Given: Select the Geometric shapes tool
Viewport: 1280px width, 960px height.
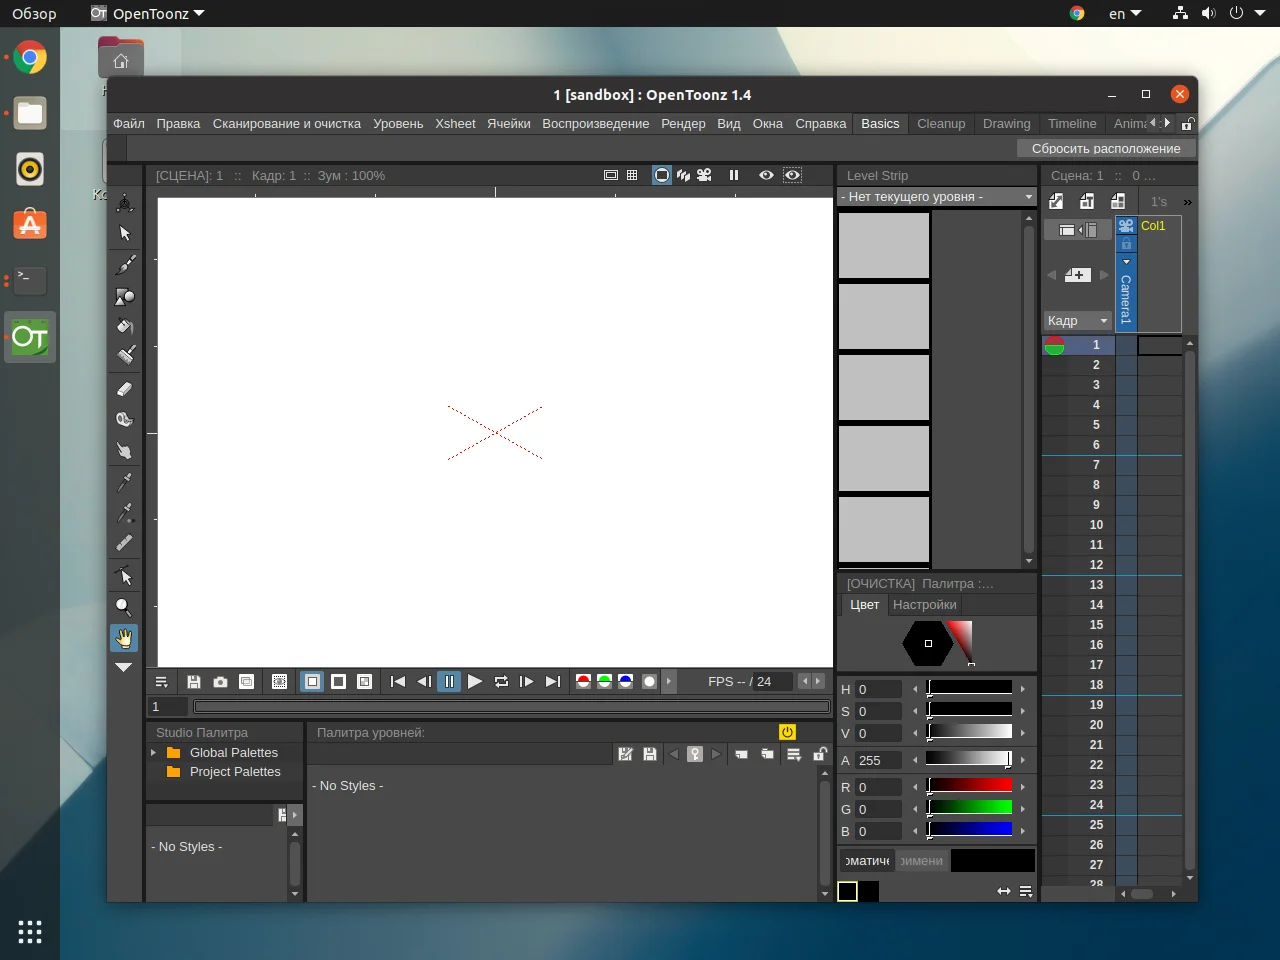Looking at the screenshot, I should 125,296.
